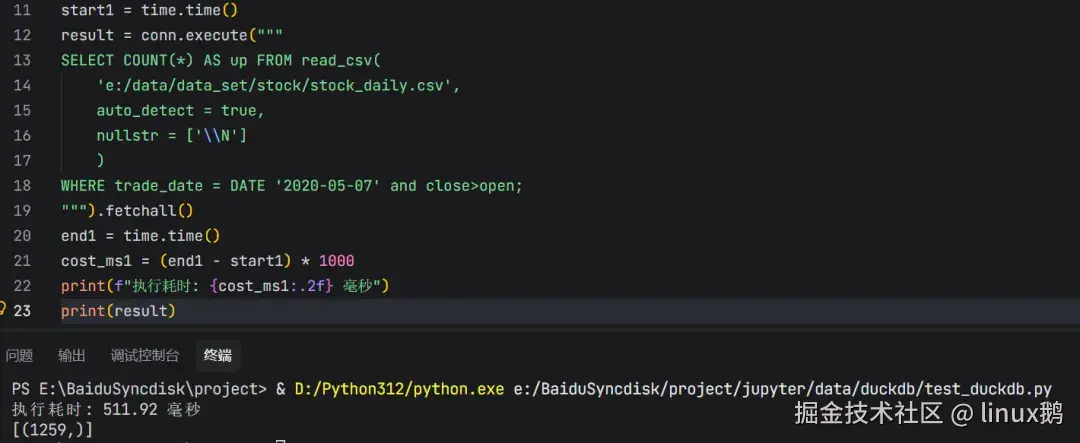Click line number 16 in gutter
Screen dimensions: 1080x443
(x=22, y=136)
